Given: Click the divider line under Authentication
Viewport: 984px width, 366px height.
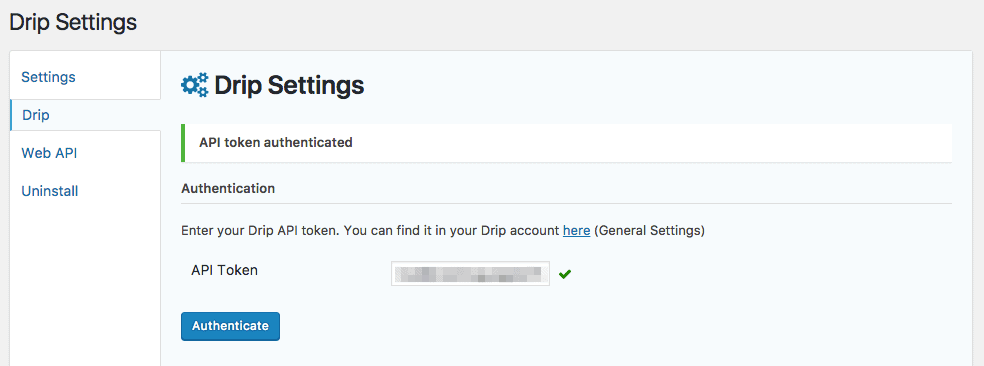Looking at the screenshot, I should tap(567, 203).
